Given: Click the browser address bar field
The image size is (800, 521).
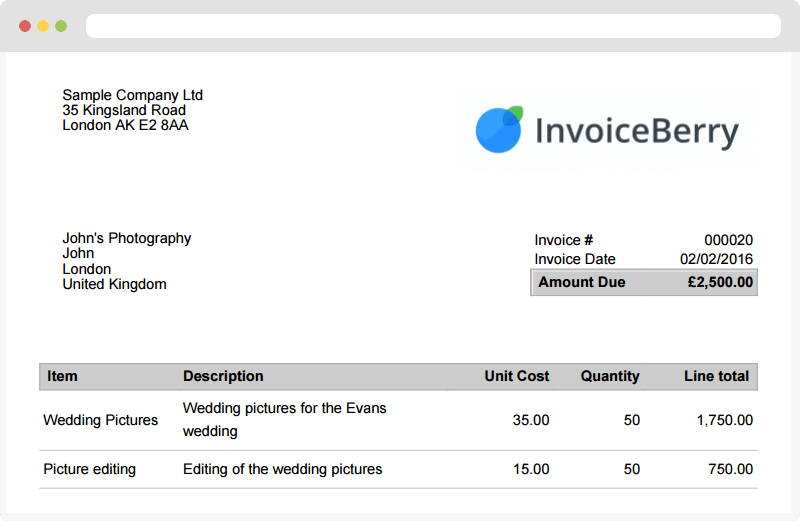Looking at the screenshot, I should click(432, 26).
